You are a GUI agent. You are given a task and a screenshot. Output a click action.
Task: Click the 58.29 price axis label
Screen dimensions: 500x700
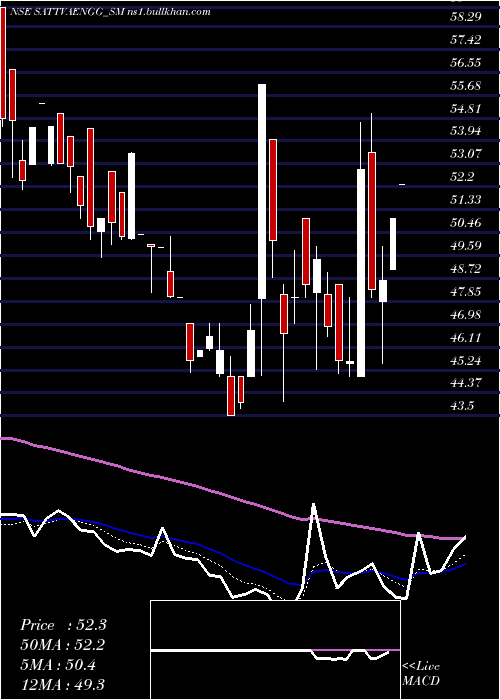[x=466, y=17]
